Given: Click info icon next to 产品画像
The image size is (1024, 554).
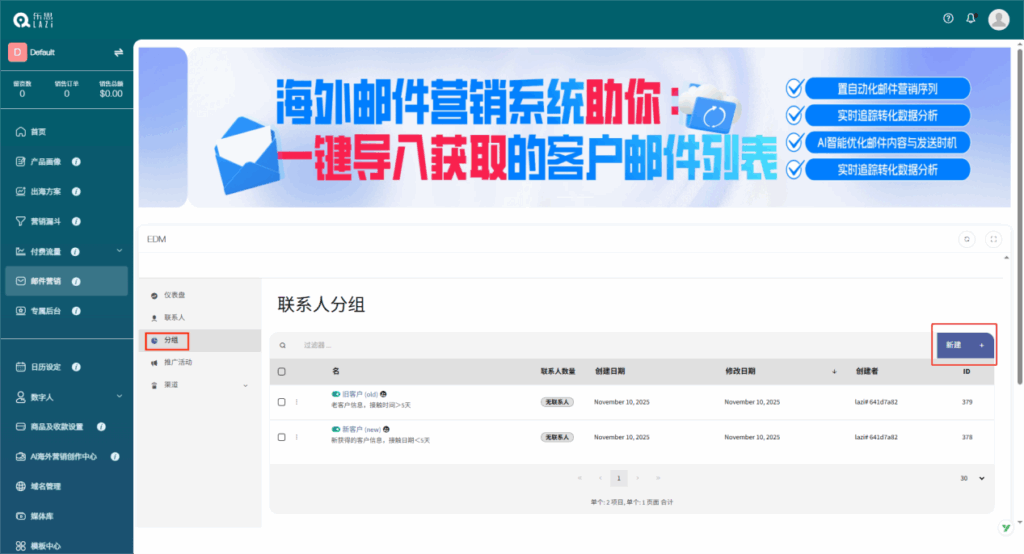Looking at the screenshot, I should click(x=76, y=161).
